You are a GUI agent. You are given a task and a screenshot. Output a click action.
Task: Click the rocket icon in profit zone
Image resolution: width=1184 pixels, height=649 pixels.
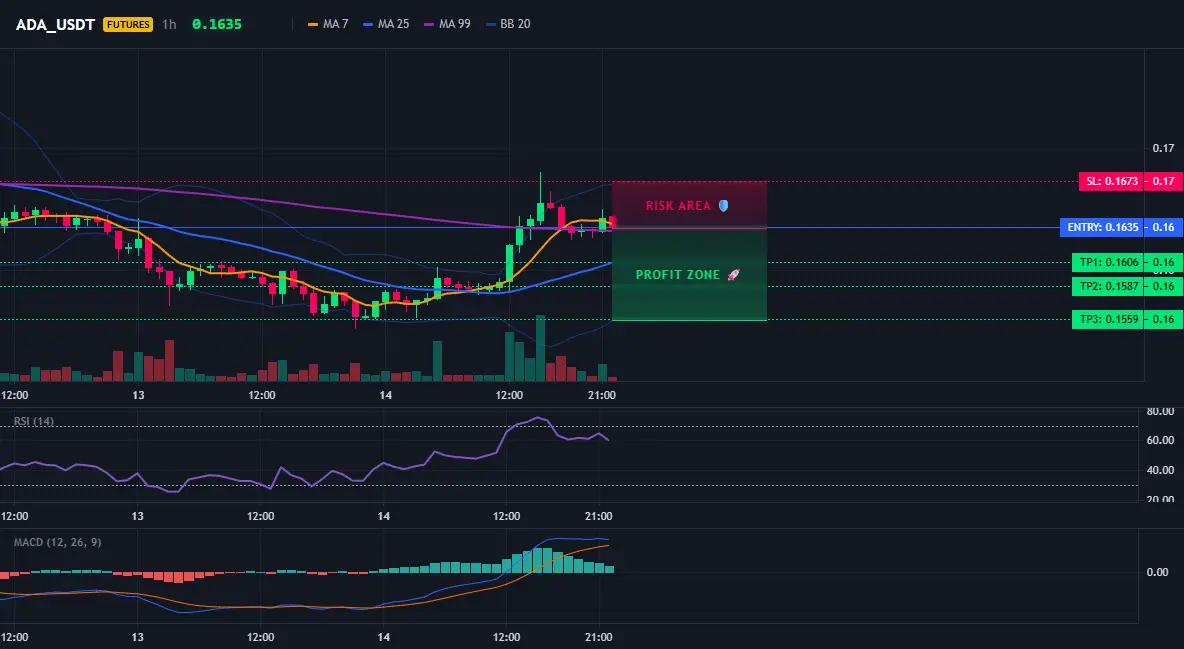pos(733,275)
